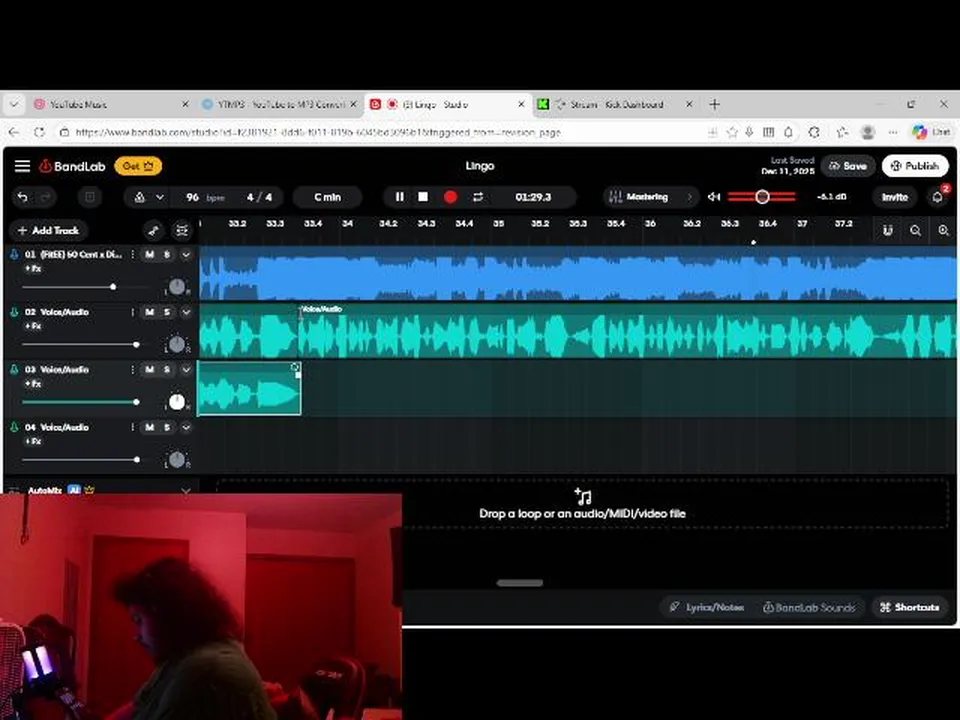Stop playback with the square button
This screenshot has height=720, width=960.
[x=422, y=197]
